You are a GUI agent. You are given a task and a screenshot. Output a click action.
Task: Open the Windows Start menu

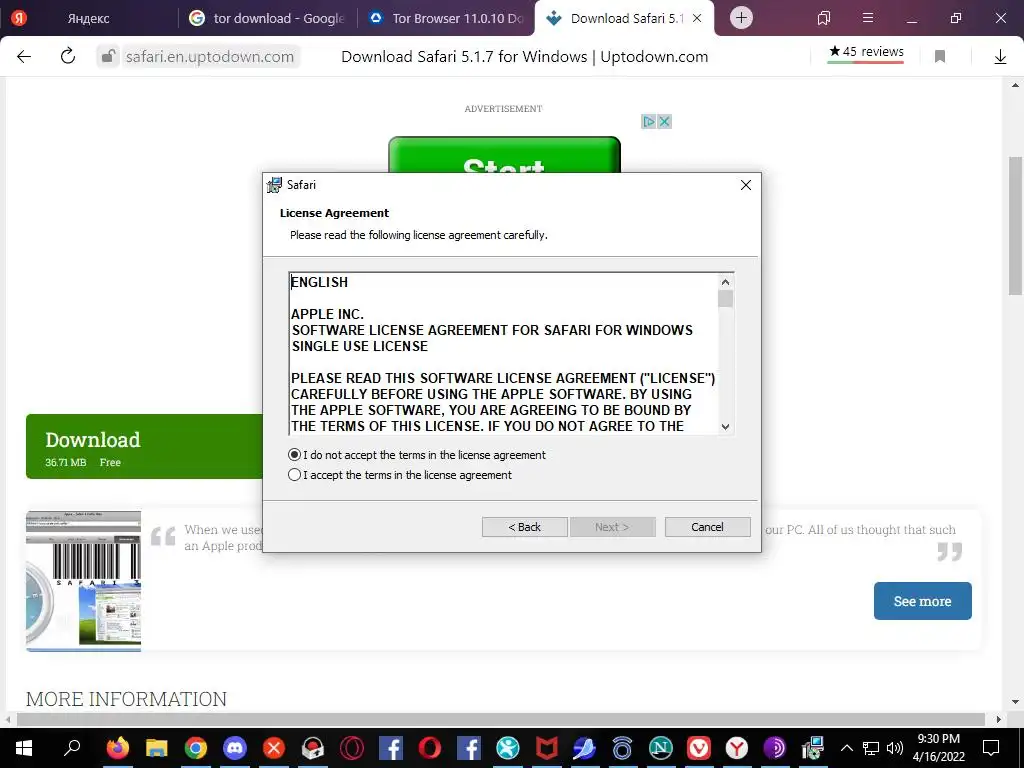(x=24, y=747)
